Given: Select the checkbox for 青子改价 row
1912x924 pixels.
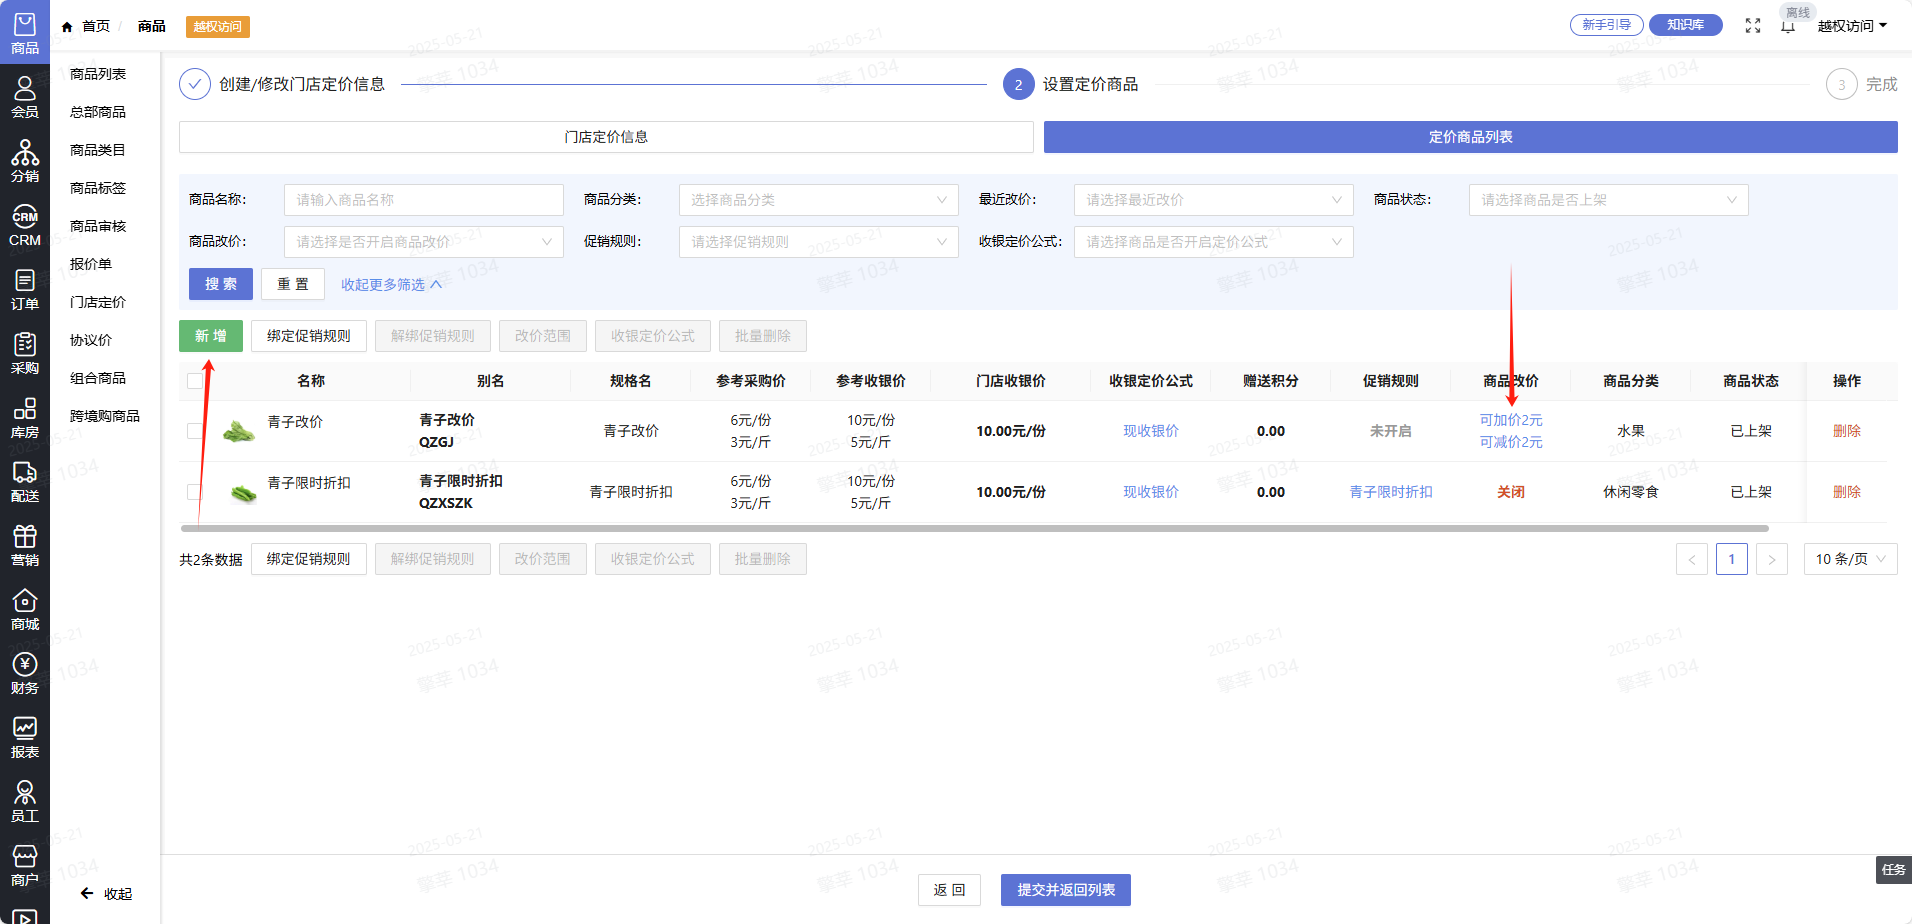Looking at the screenshot, I should pyautogui.click(x=195, y=431).
